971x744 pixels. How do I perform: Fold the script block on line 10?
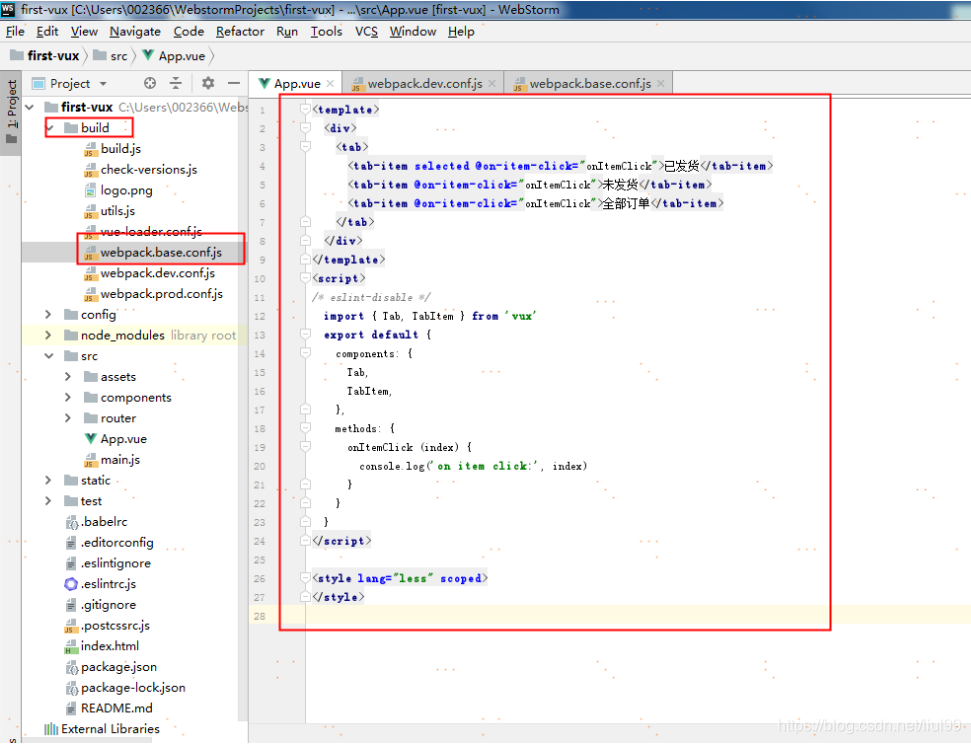coord(305,278)
